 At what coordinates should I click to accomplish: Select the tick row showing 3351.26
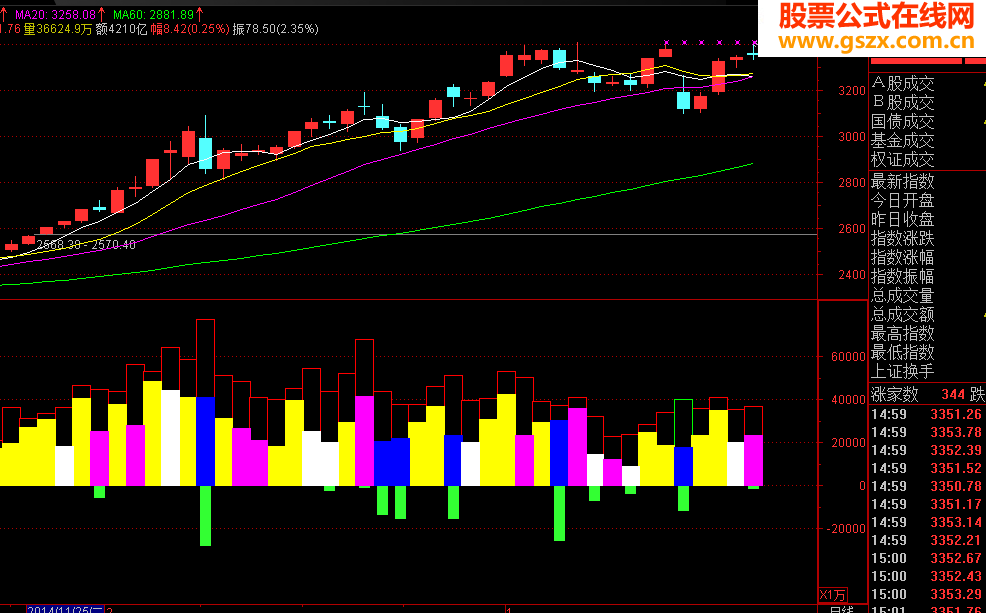click(928, 414)
